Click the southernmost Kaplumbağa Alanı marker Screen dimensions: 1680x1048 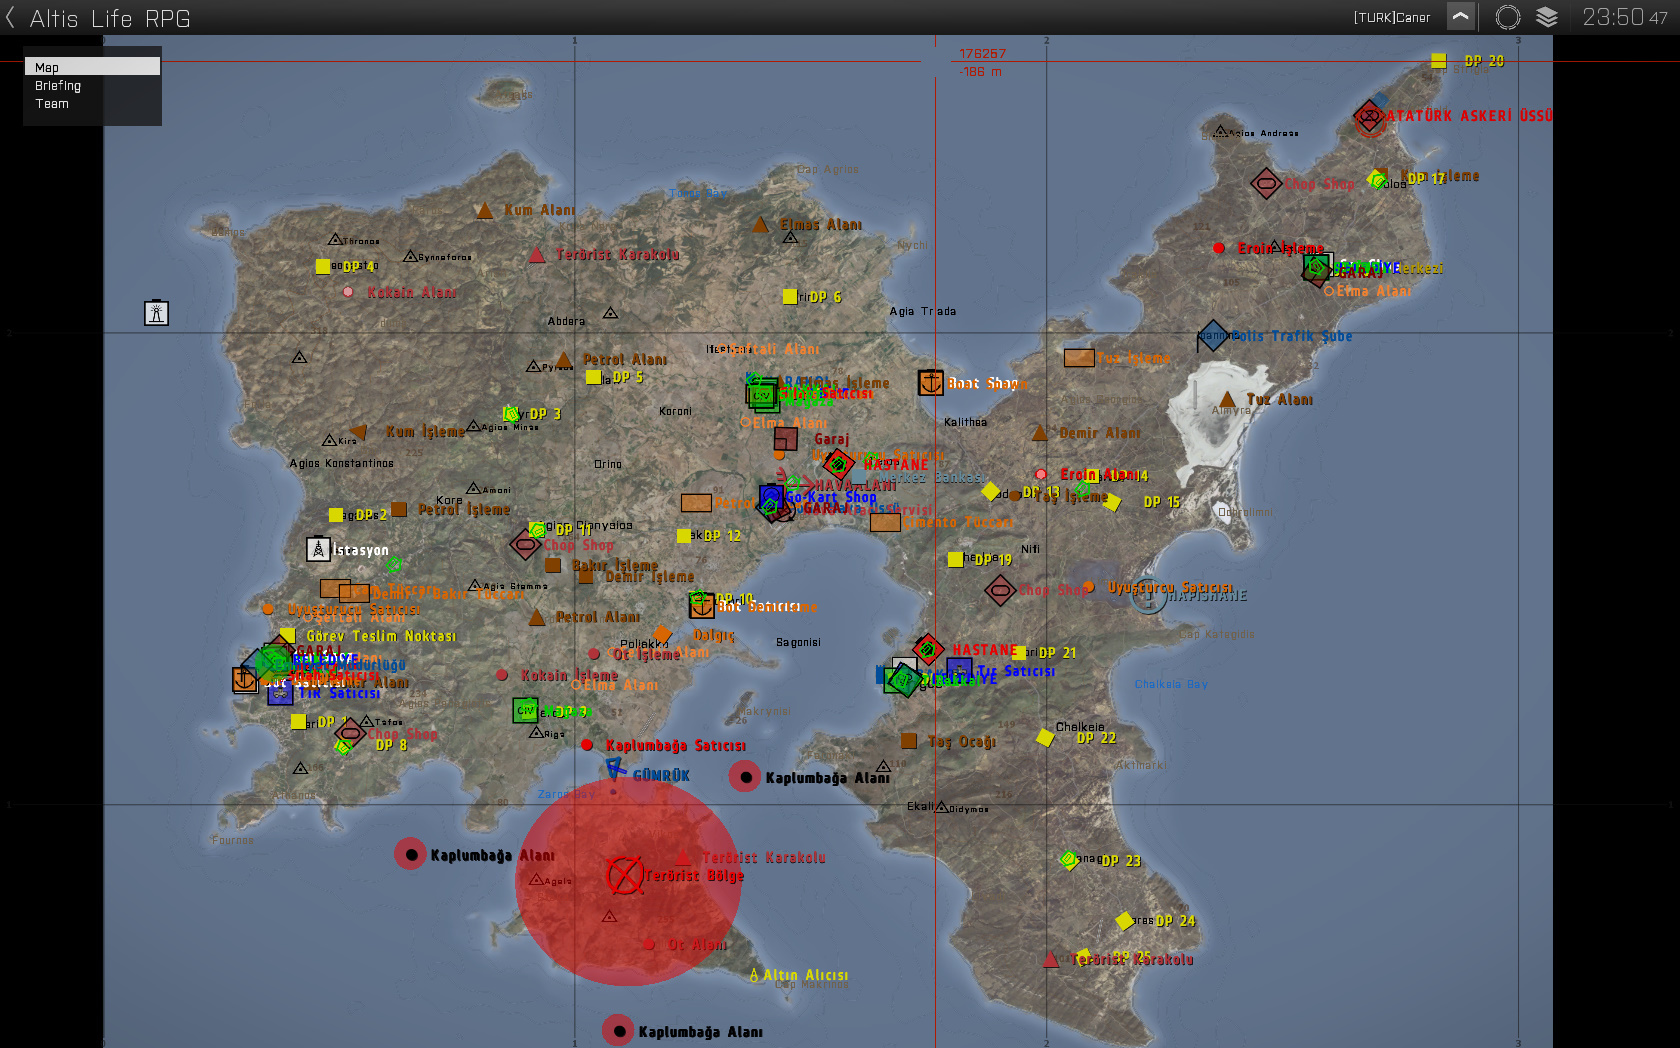coord(618,1030)
